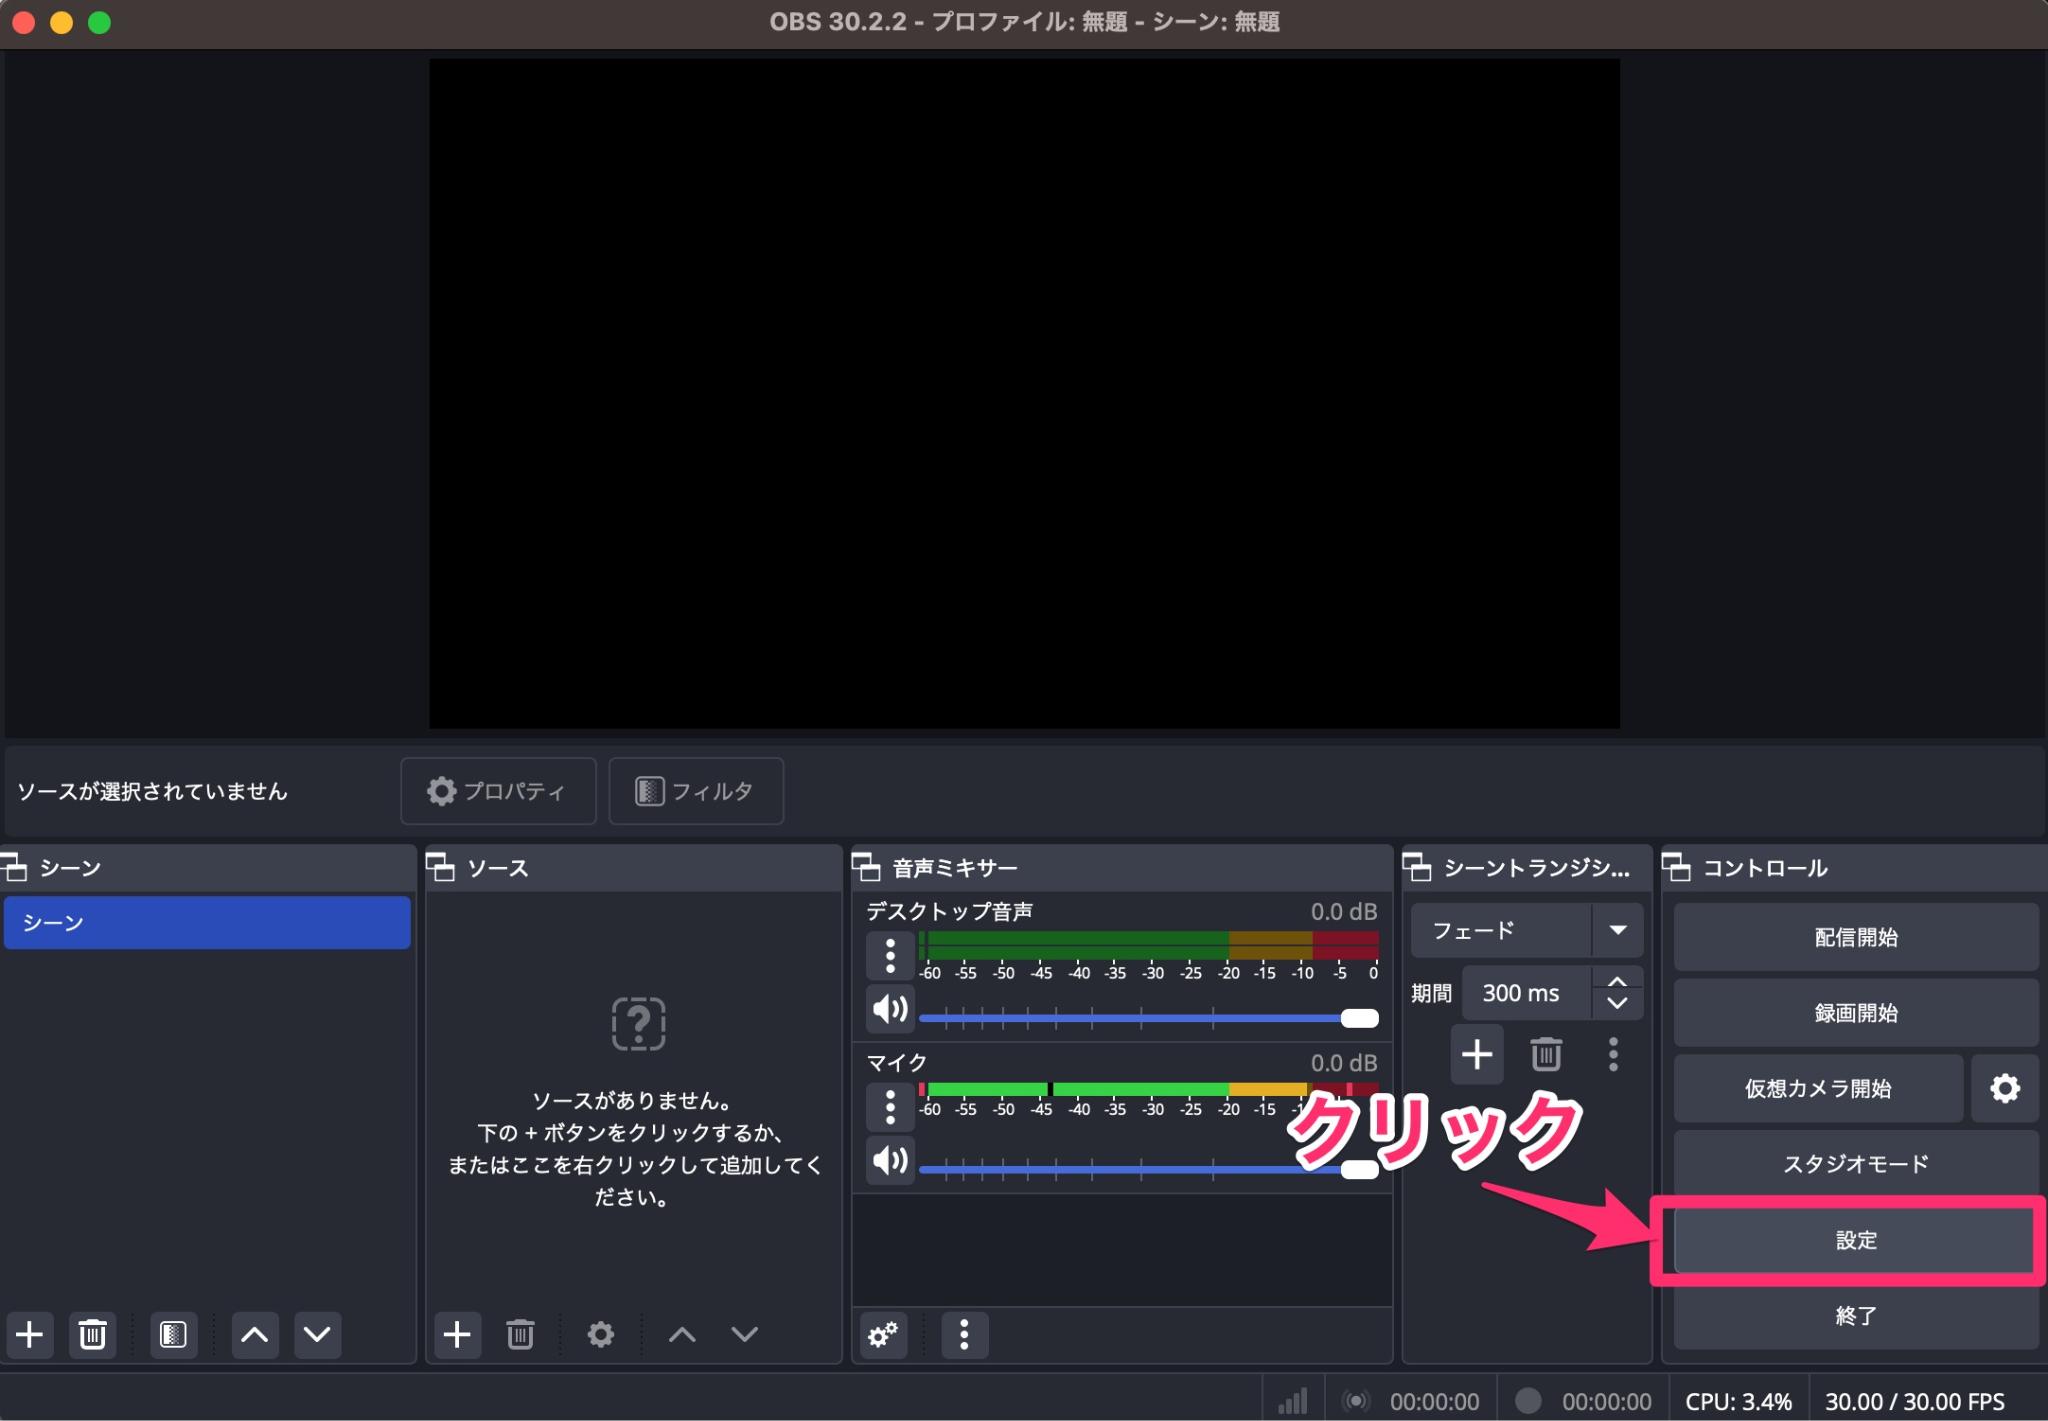Add a new scene with plus button
The width and height of the screenshot is (2048, 1421).
coord(30,1334)
